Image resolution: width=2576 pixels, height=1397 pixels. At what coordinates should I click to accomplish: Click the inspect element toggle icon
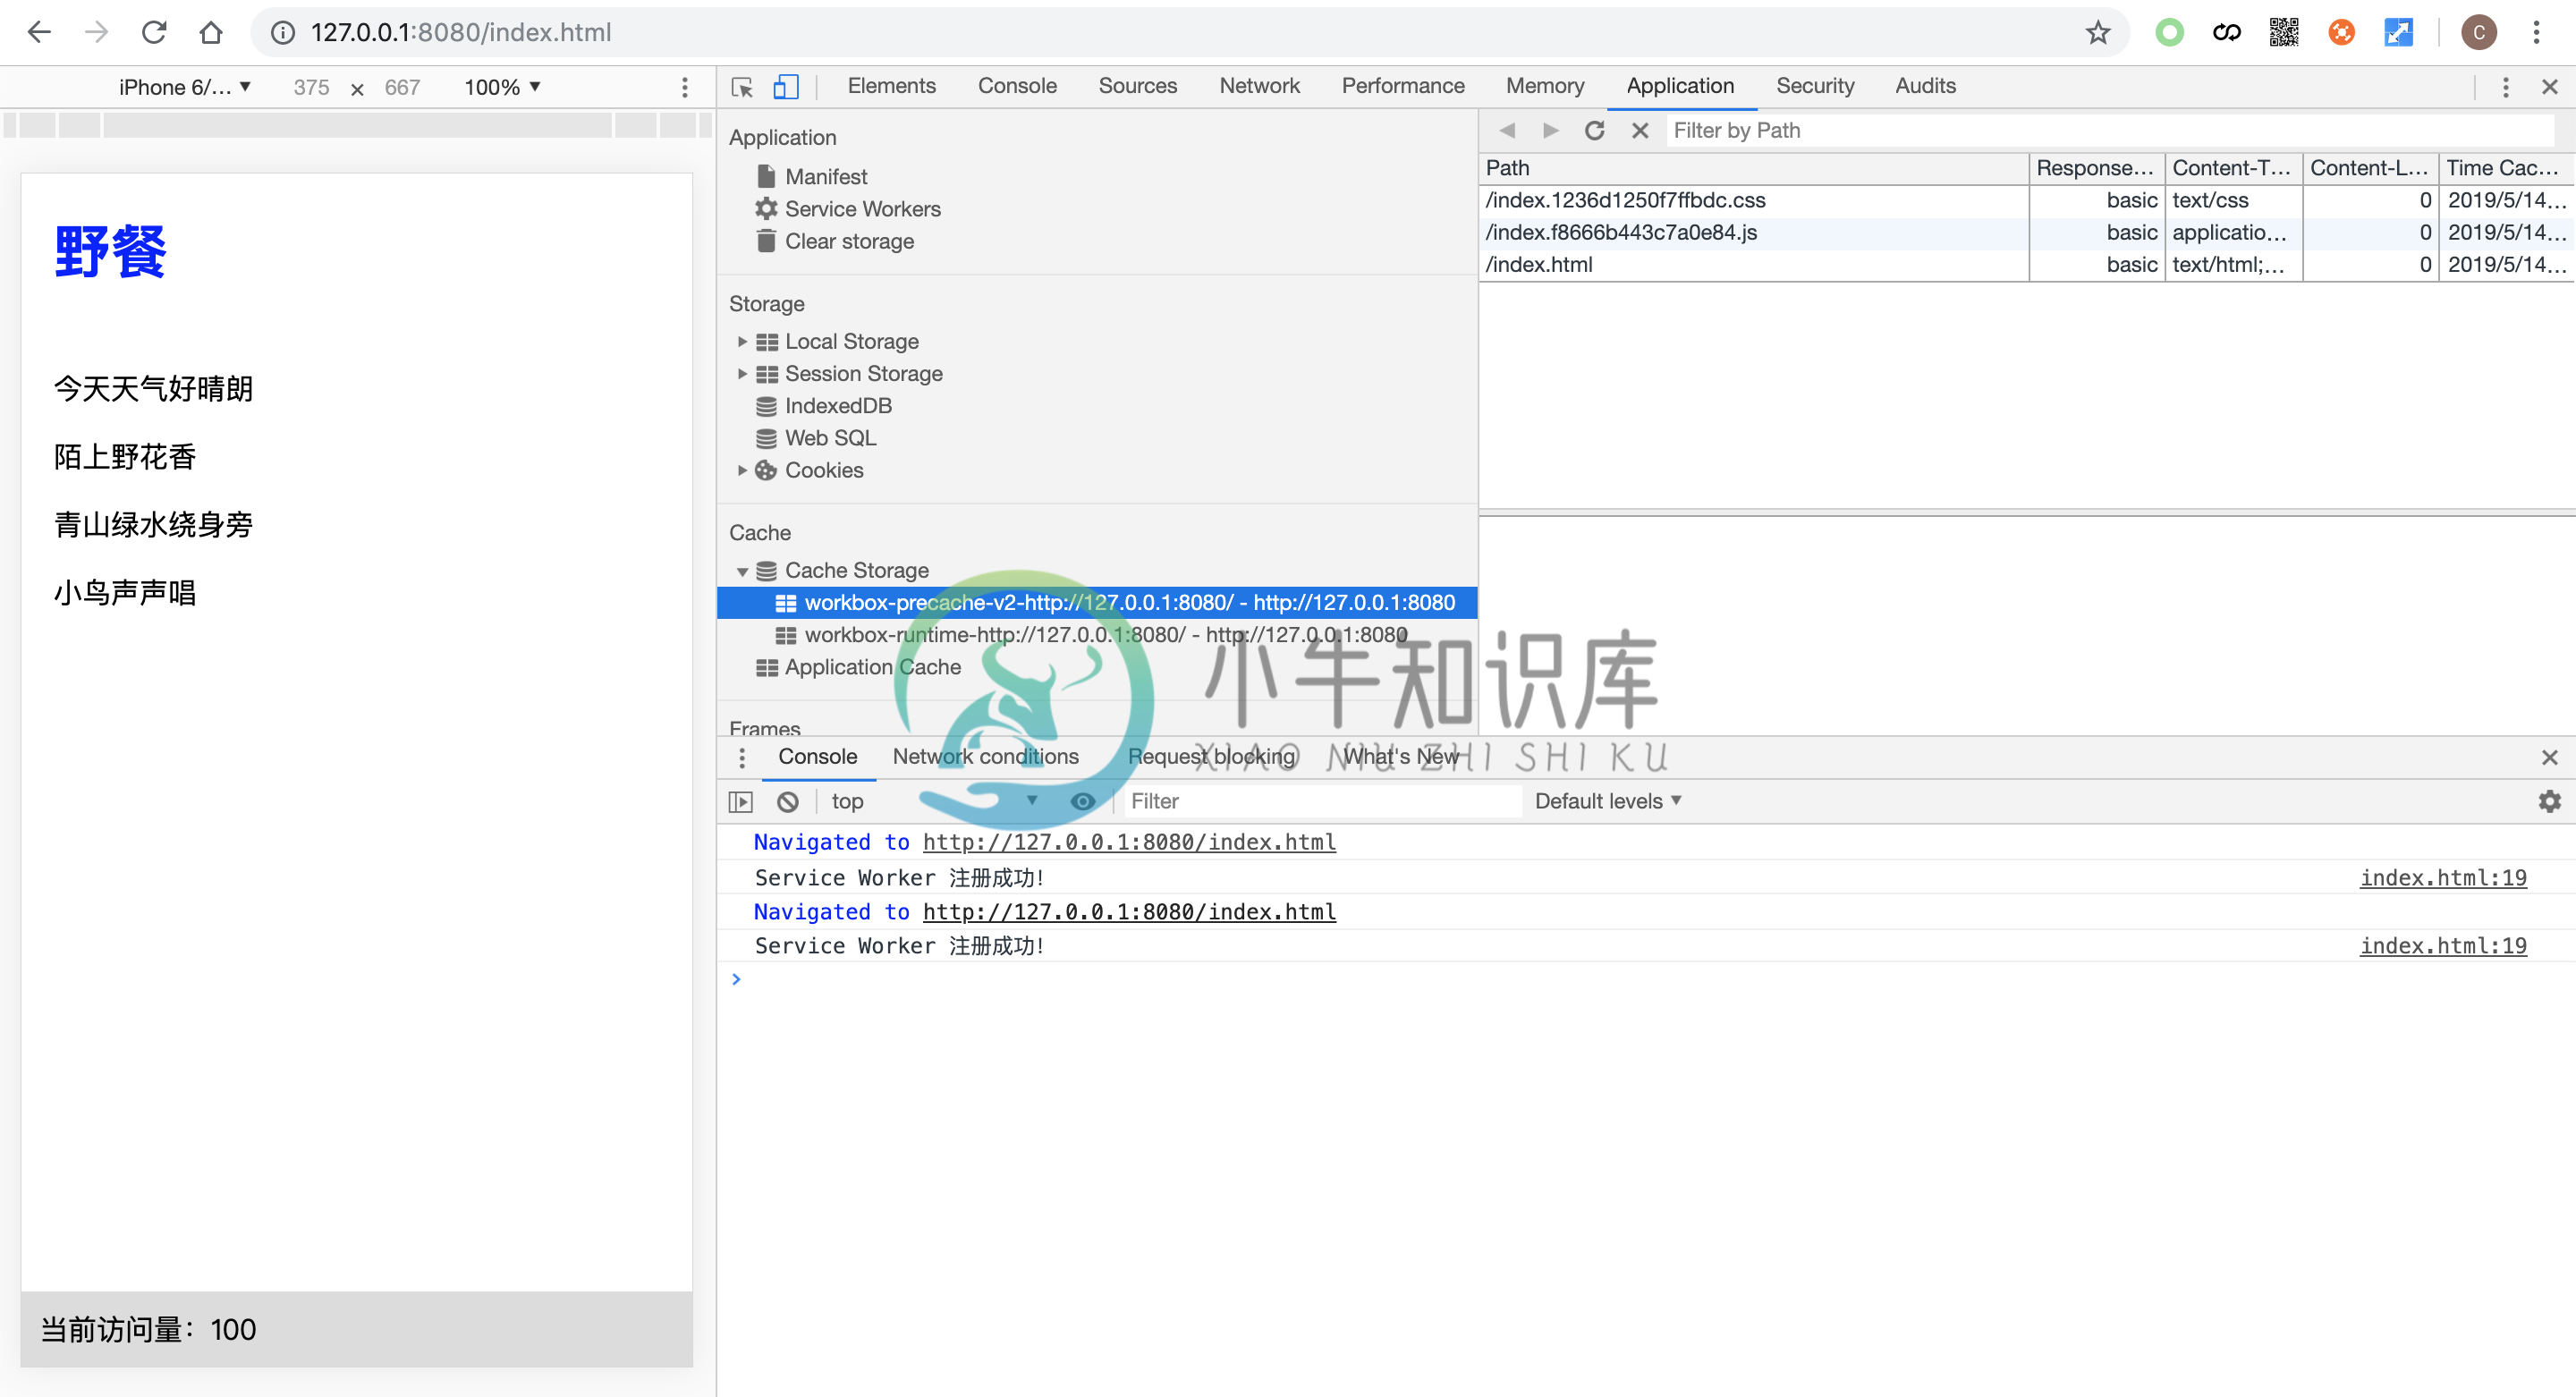pos(741,82)
